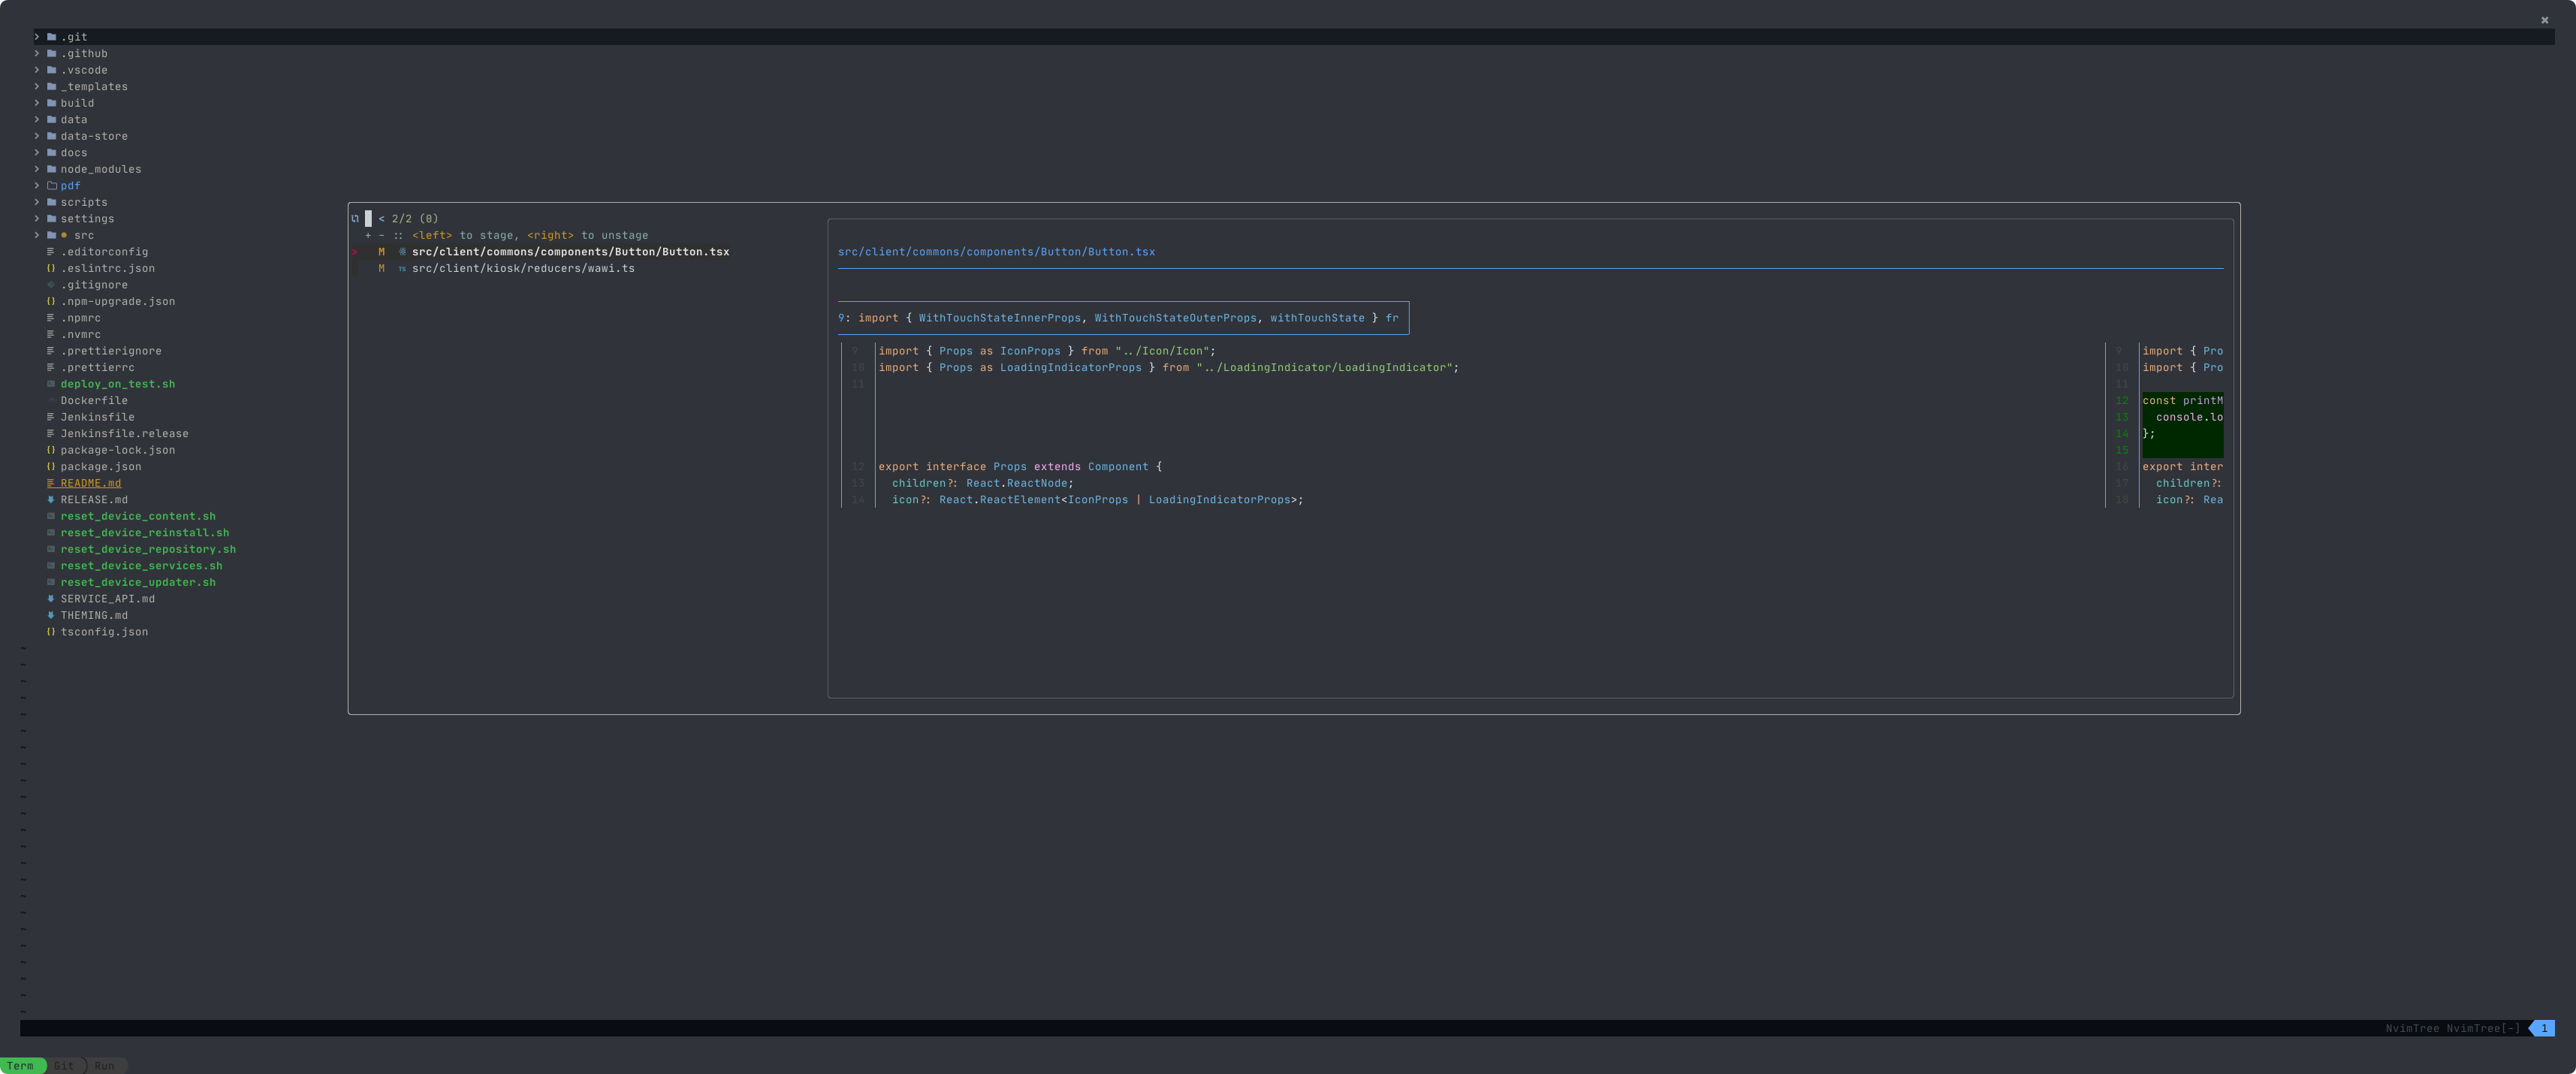The width and height of the screenshot is (2576, 1074).
Task: Click the Dockerfile whale icon
Action: pyautogui.click(x=51, y=400)
